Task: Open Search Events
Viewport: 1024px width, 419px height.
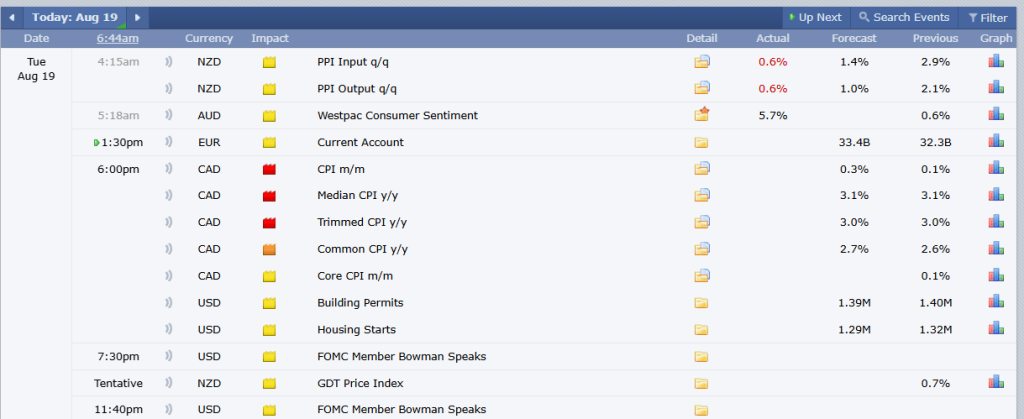Action: click(903, 17)
